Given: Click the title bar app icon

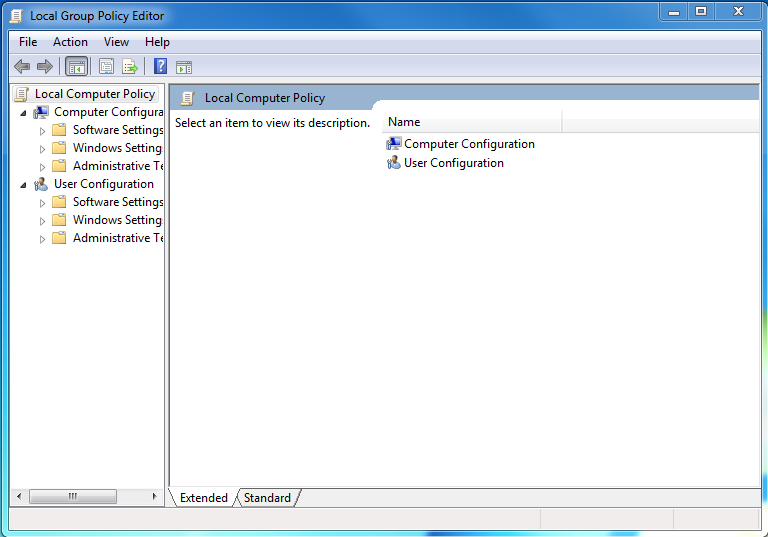Looking at the screenshot, I should pos(16,16).
